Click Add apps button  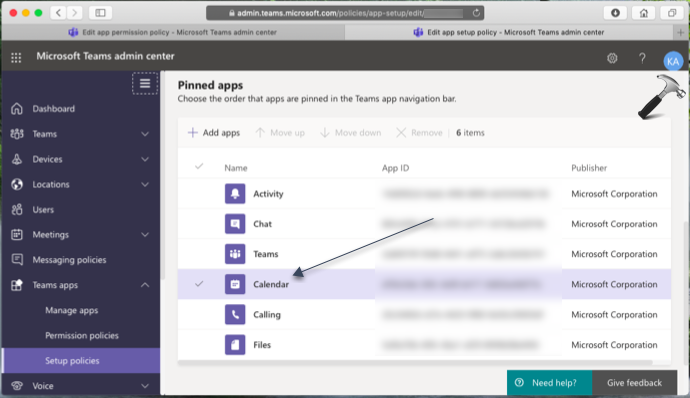214,133
